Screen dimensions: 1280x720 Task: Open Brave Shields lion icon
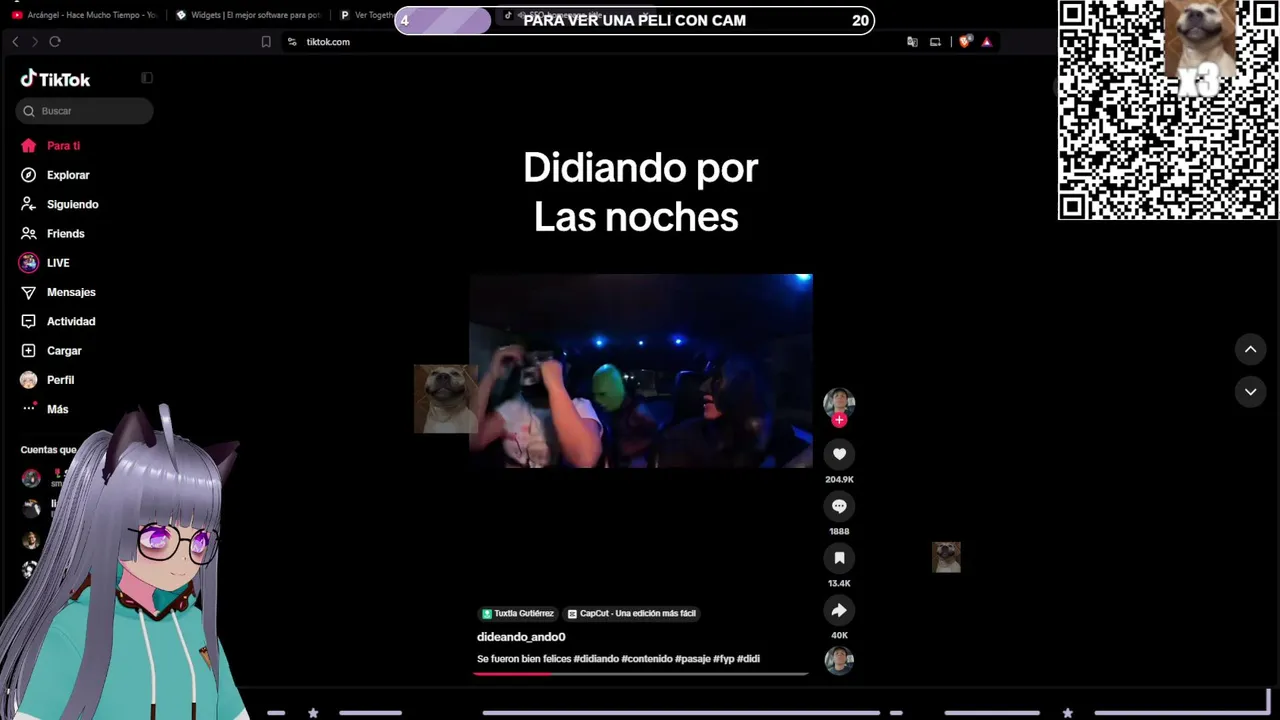(x=964, y=42)
